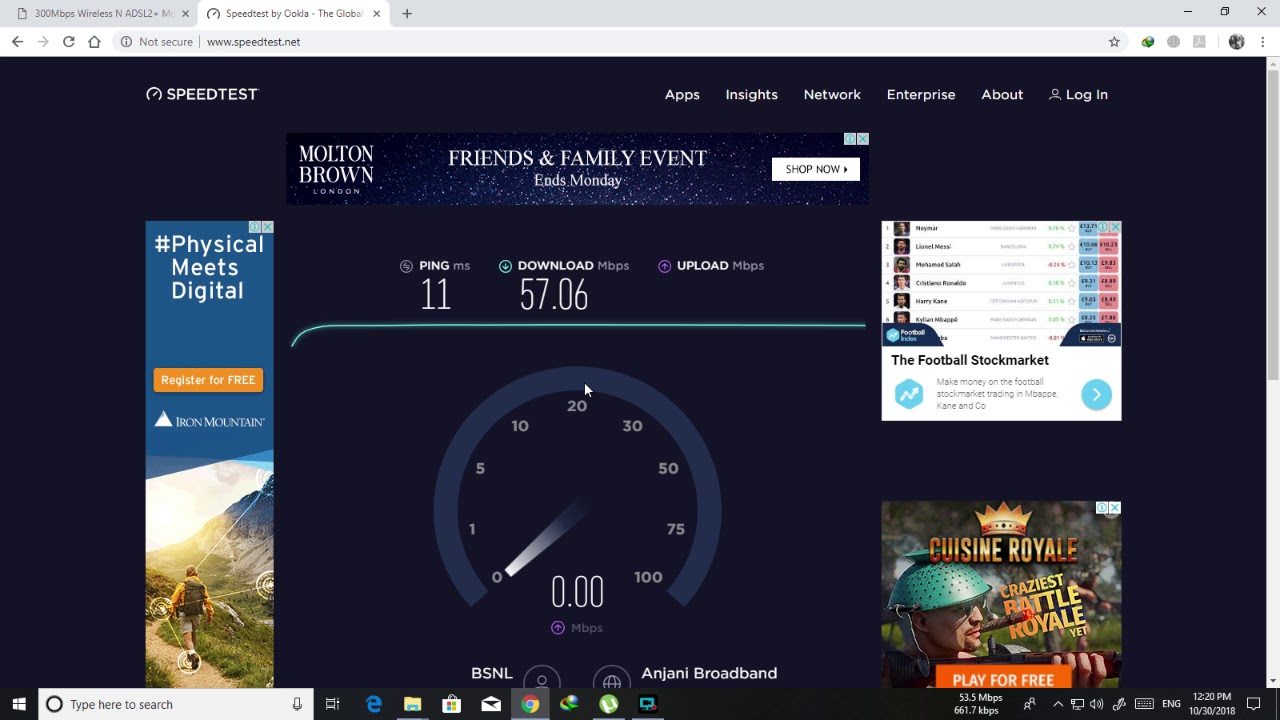Click microphone icon in taskbar search

click(x=297, y=704)
